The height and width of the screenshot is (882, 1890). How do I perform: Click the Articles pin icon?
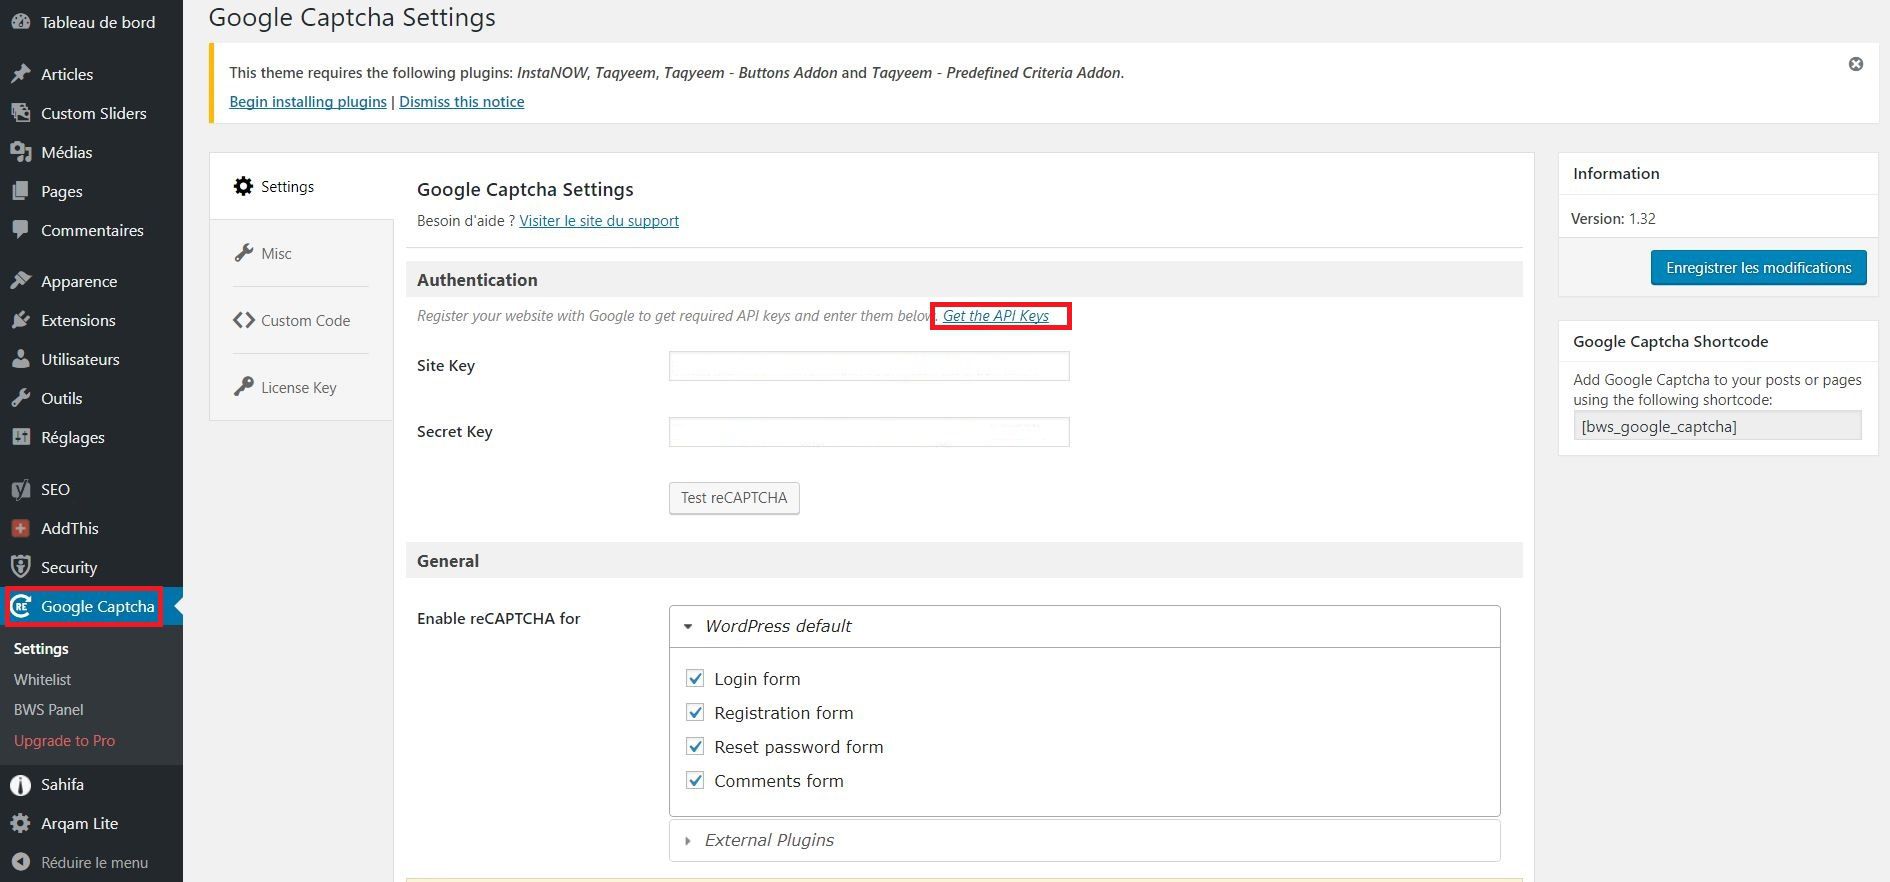tap(20, 74)
